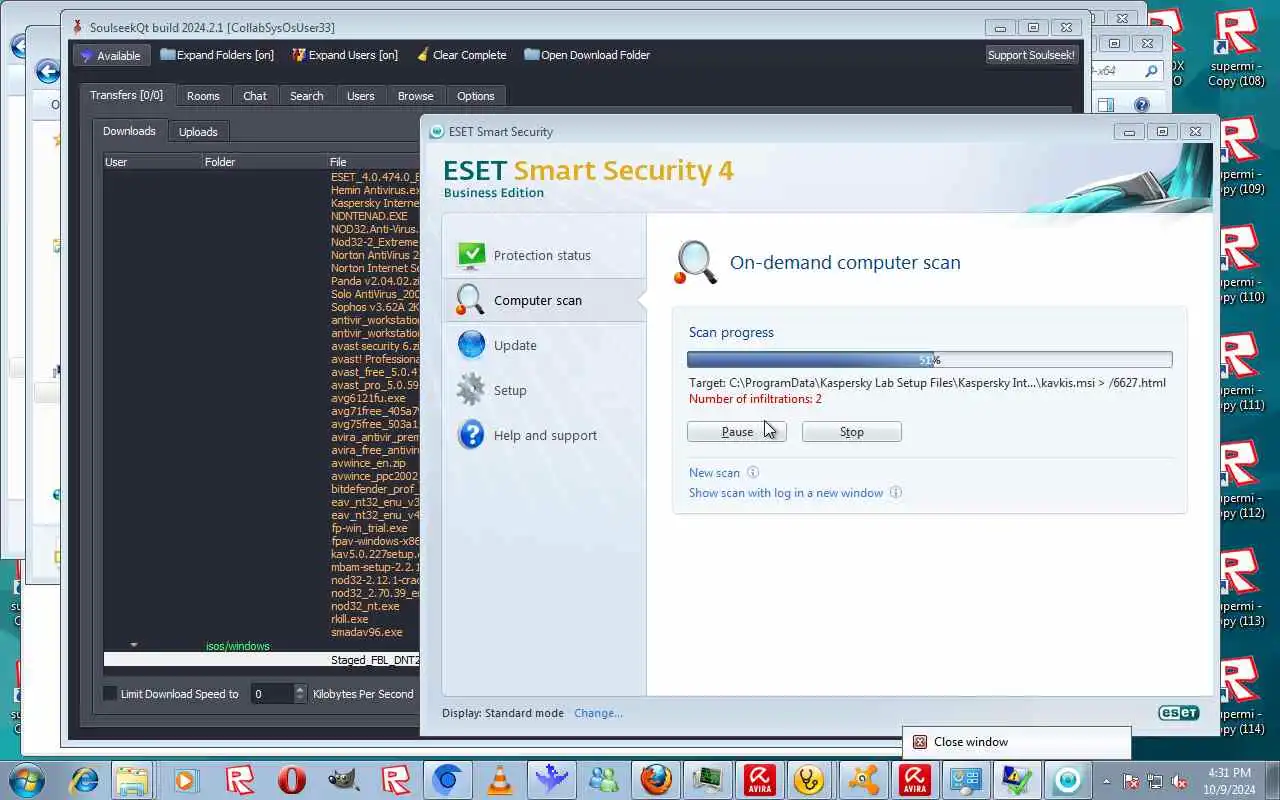The width and height of the screenshot is (1280, 800).
Task: Click the search magnifier in the background window
Action: pyautogui.click(x=1151, y=71)
